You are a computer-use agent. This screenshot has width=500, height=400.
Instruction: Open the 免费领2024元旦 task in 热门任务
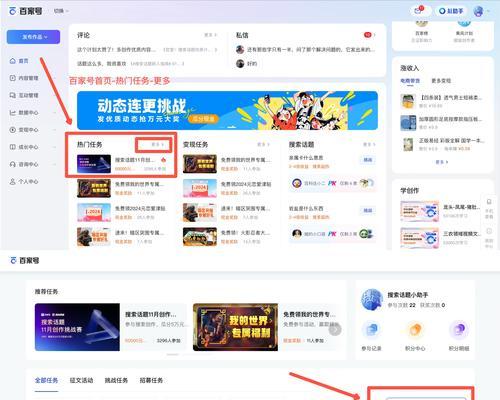121,213
